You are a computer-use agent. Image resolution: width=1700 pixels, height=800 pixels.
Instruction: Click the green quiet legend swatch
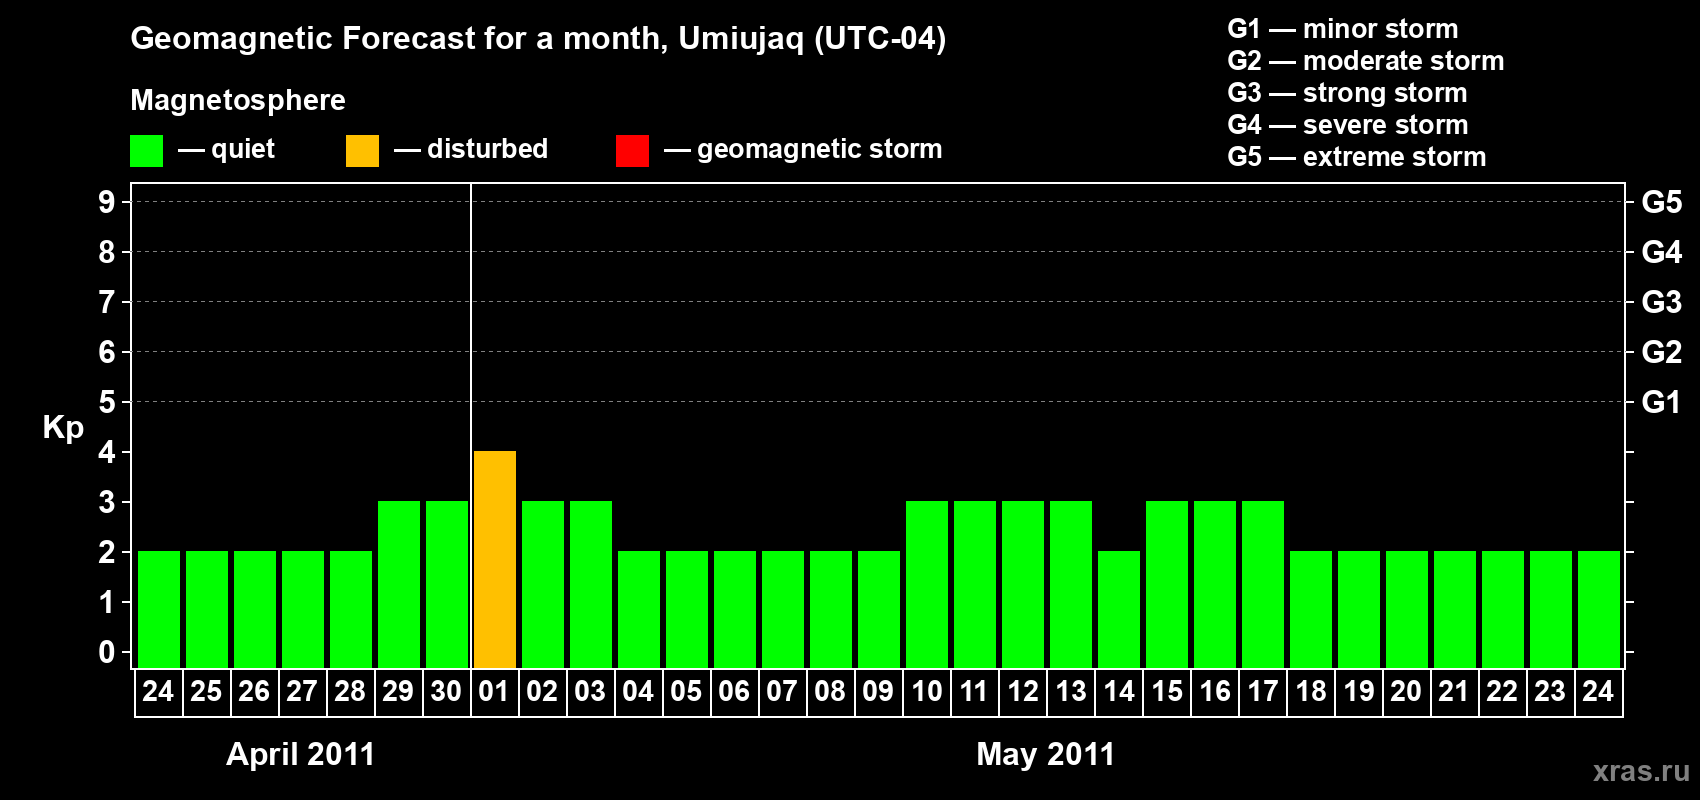(146, 151)
